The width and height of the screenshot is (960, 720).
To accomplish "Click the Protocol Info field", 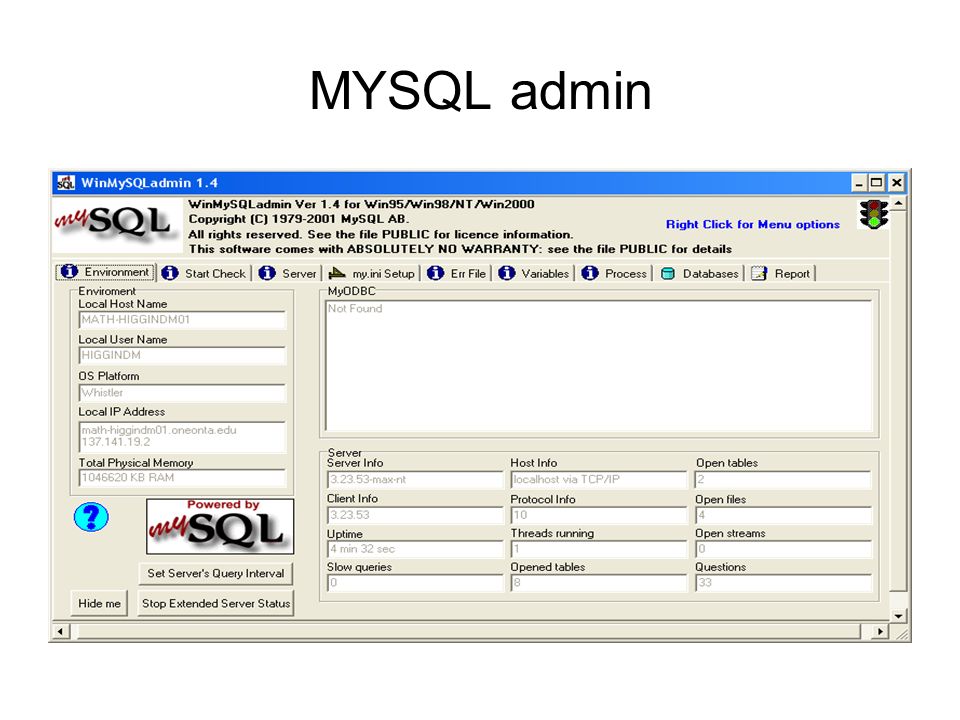I will [x=599, y=515].
